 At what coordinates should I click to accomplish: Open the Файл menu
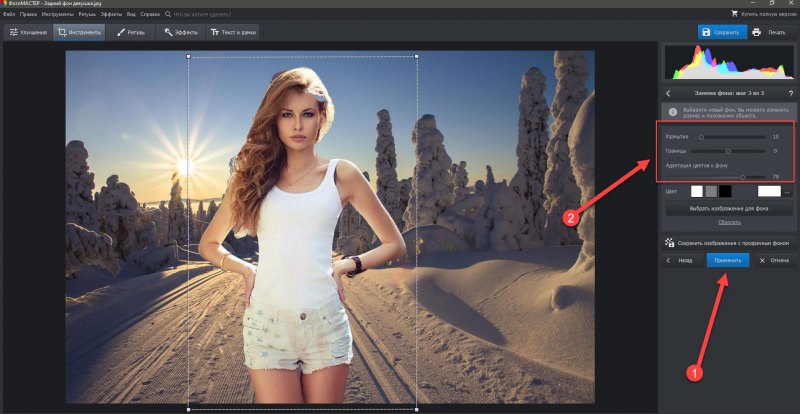click(8, 14)
